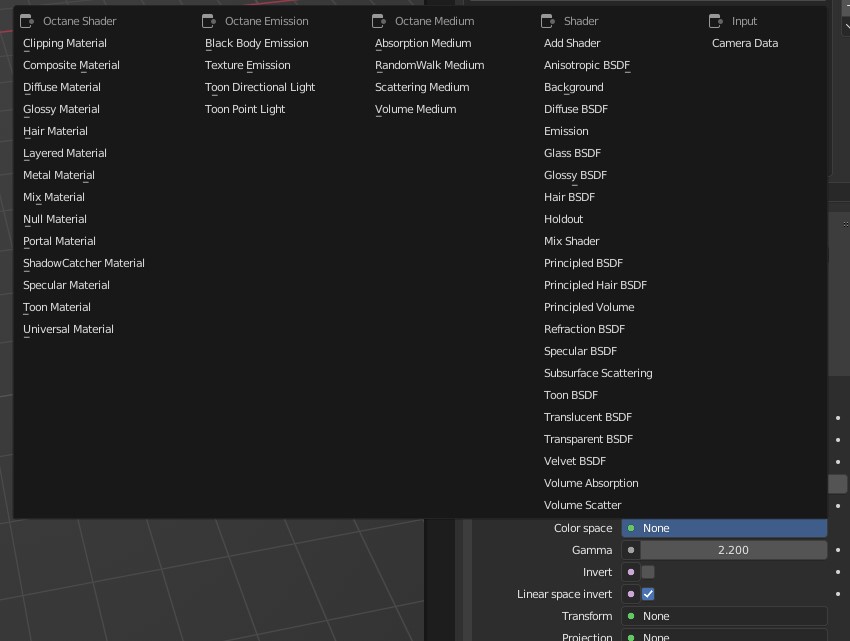Image resolution: width=850 pixels, height=641 pixels.
Task: Pick Diffuse BSDF
Action: (576, 109)
